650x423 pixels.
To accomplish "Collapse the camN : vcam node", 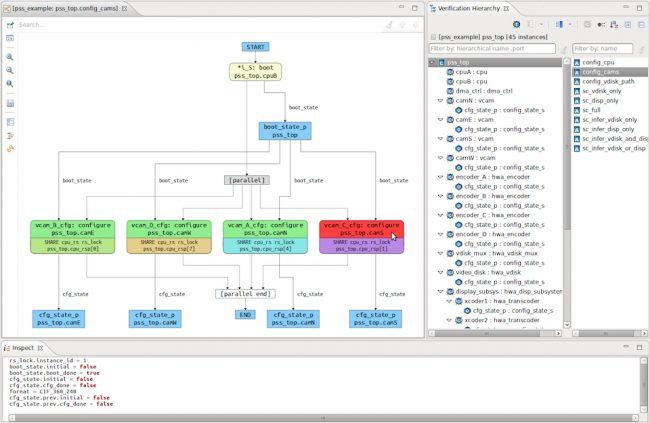I will pyautogui.click(x=441, y=100).
